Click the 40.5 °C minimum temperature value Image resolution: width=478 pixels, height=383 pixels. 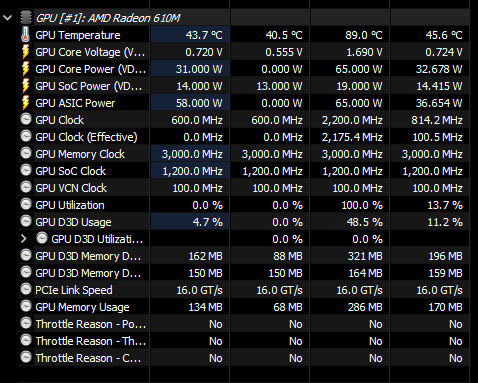coord(284,35)
